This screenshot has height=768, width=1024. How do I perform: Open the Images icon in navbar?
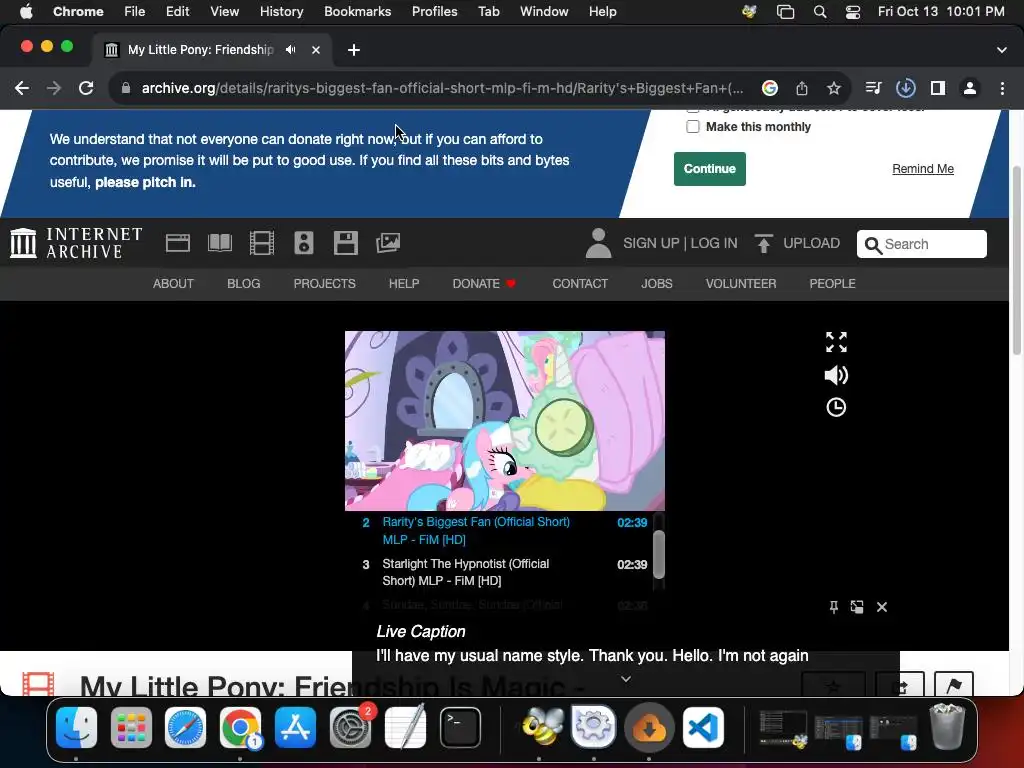[388, 243]
